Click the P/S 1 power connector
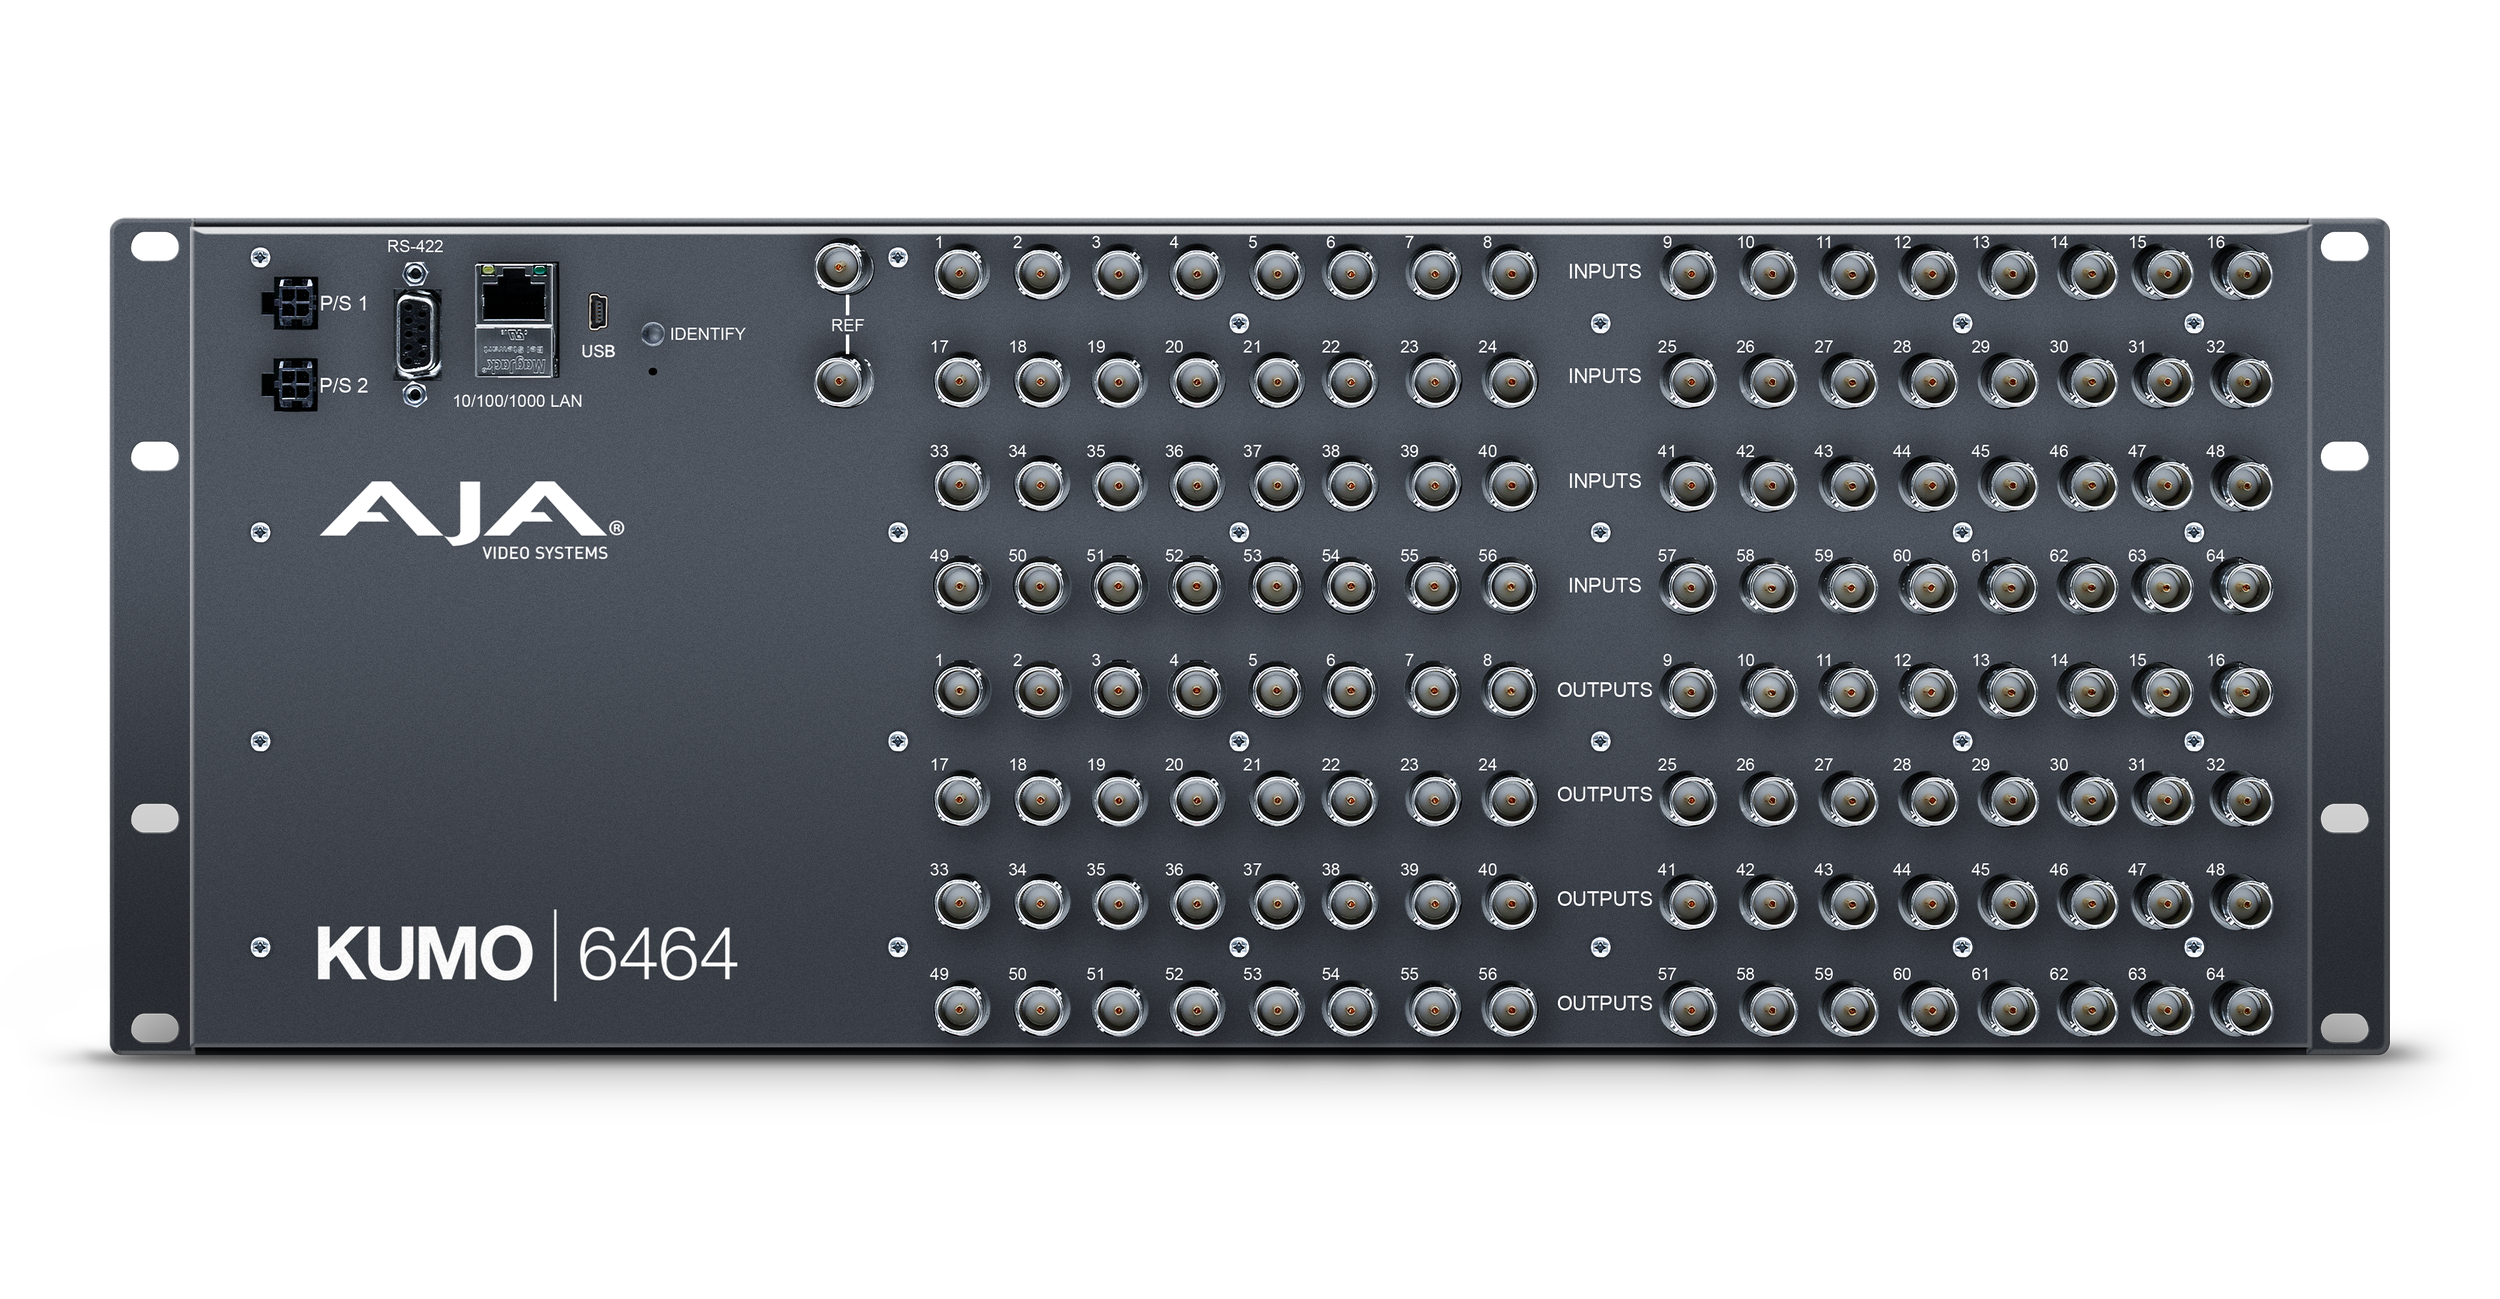Image resolution: width=2500 pixels, height=1299 pixels. pyautogui.click(x=290, y=301)
